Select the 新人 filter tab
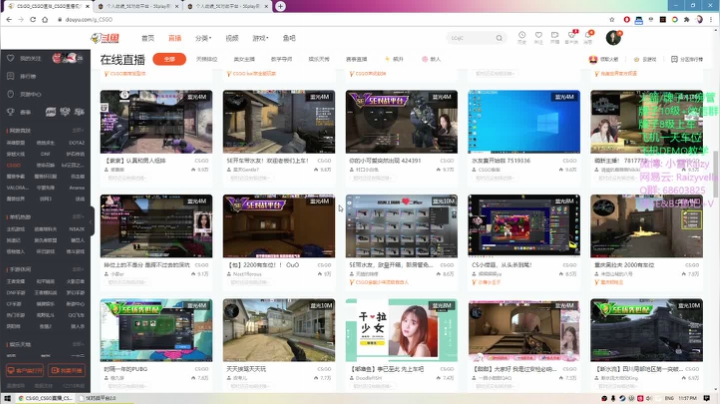The image size is (720, 404). 431,59
